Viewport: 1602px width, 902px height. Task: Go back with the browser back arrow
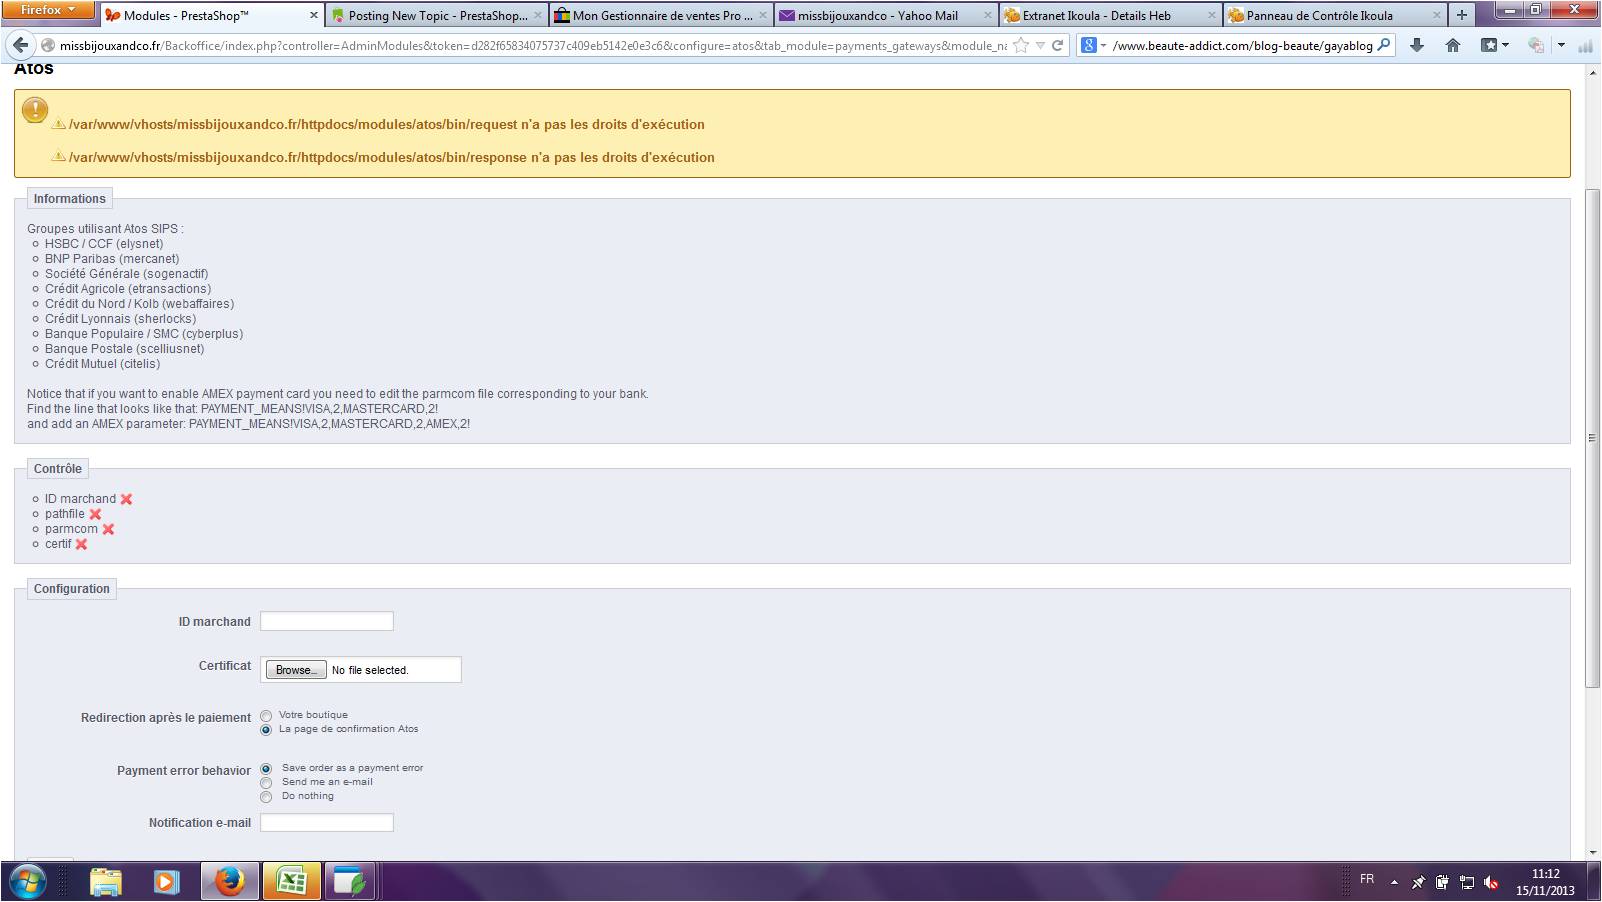tap(20, 45)
